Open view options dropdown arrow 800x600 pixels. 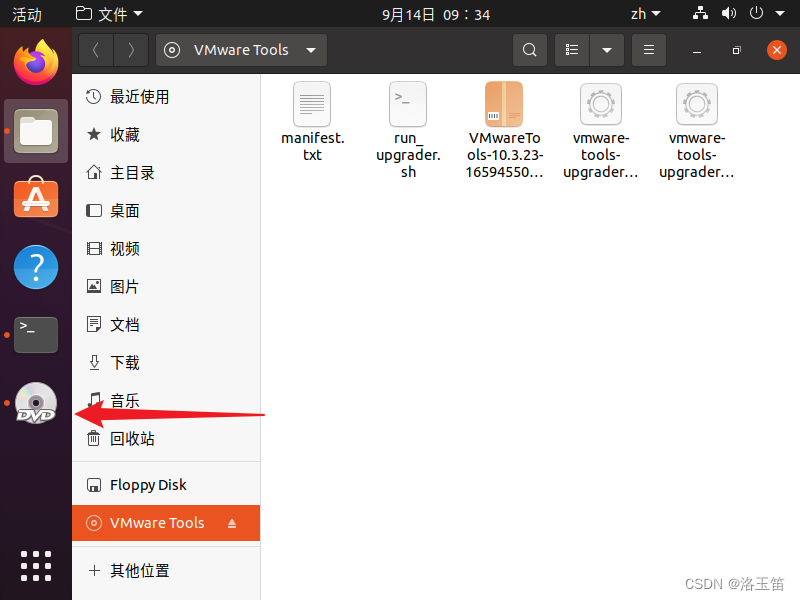(x=607, y=50)
